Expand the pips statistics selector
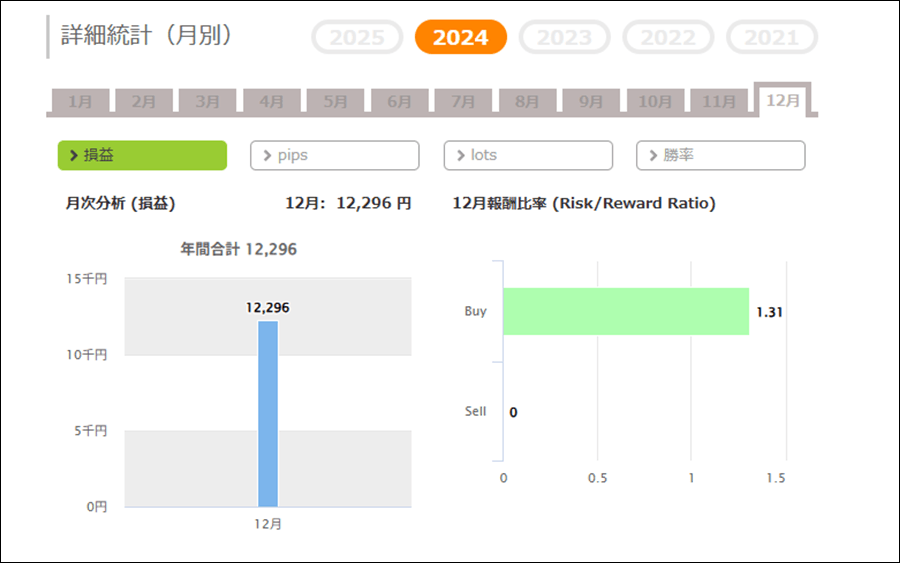Viewport: 900px width, 563px height. (334, 155)
